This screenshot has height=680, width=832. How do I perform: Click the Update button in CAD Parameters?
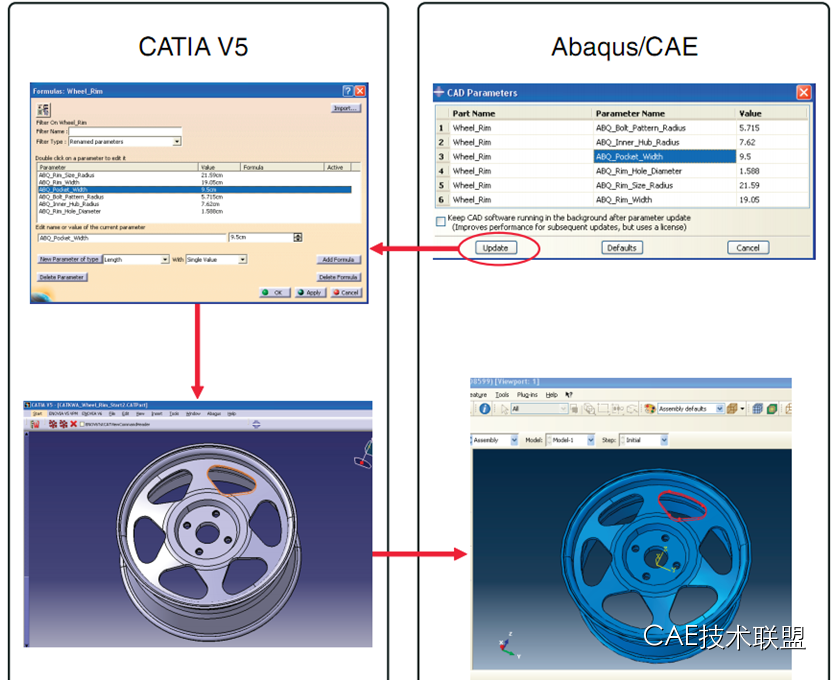(496, 248)
